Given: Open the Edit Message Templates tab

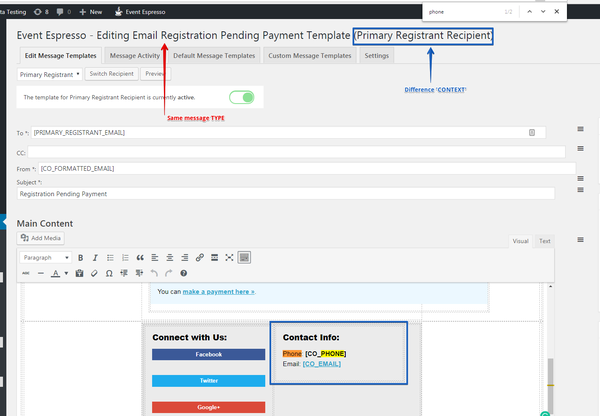Looking at the screenshot, I should (60, 55).
